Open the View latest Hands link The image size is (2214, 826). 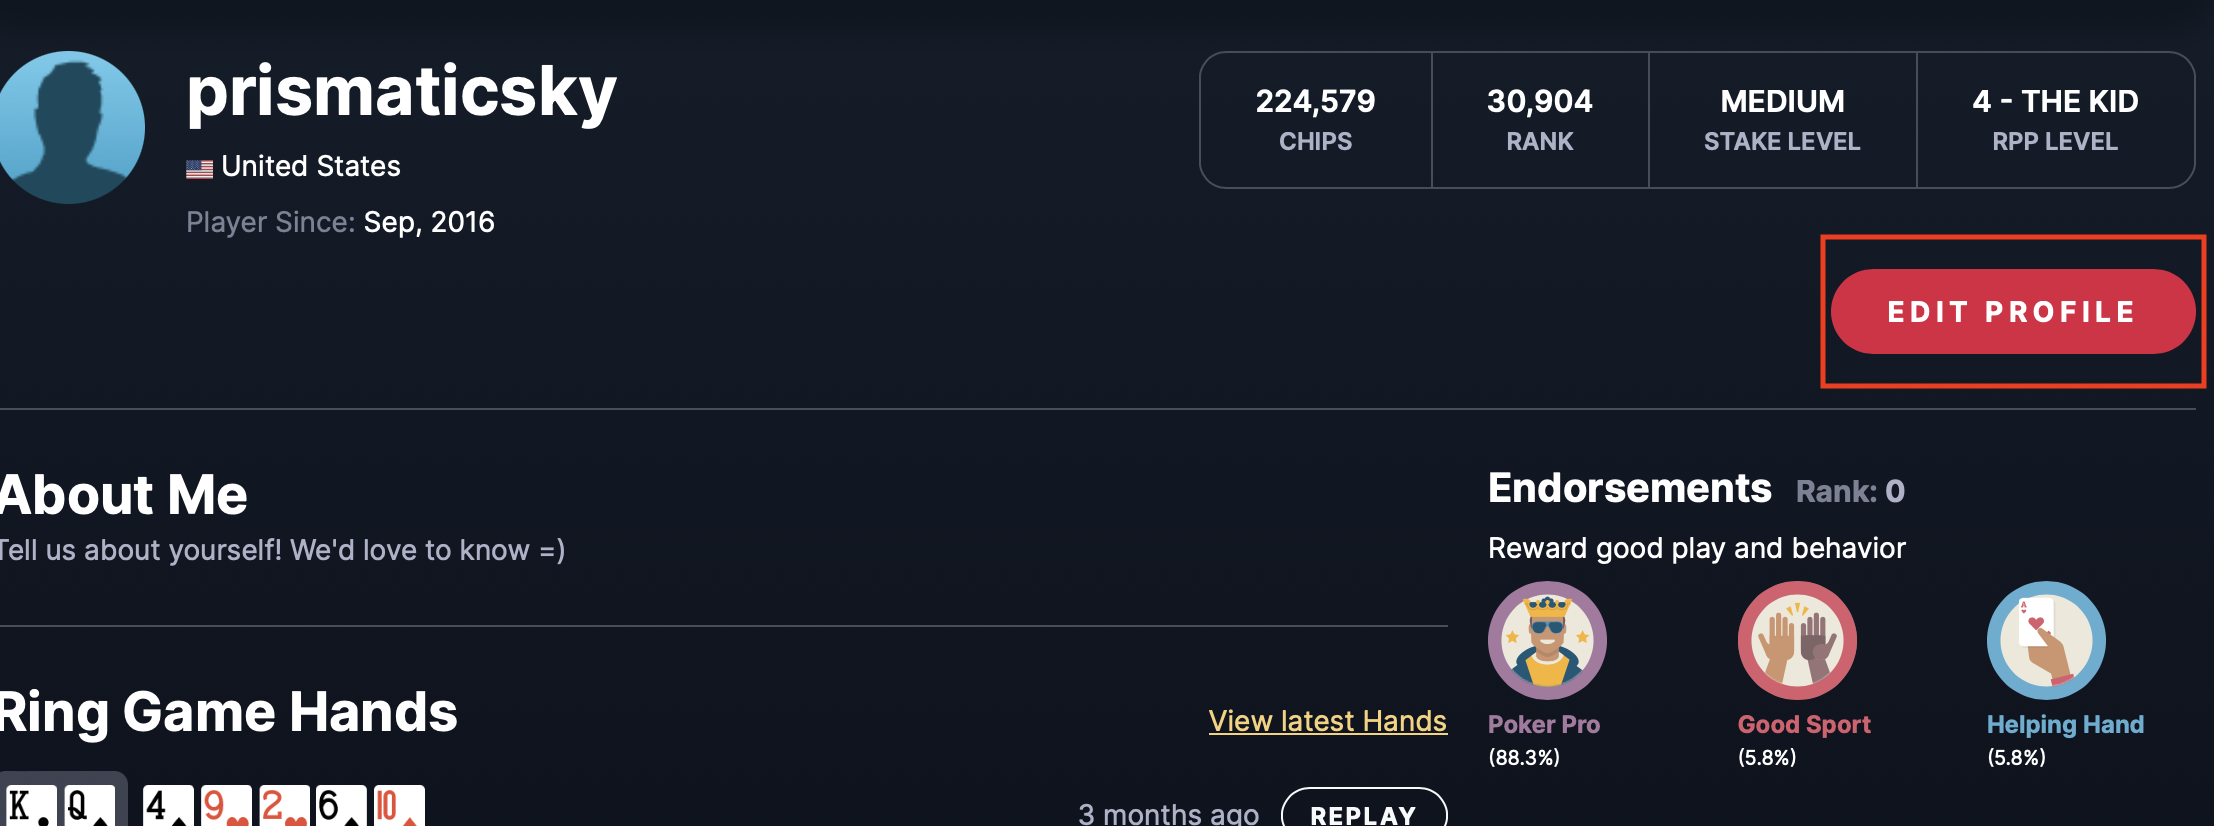tap(1327, 721)
